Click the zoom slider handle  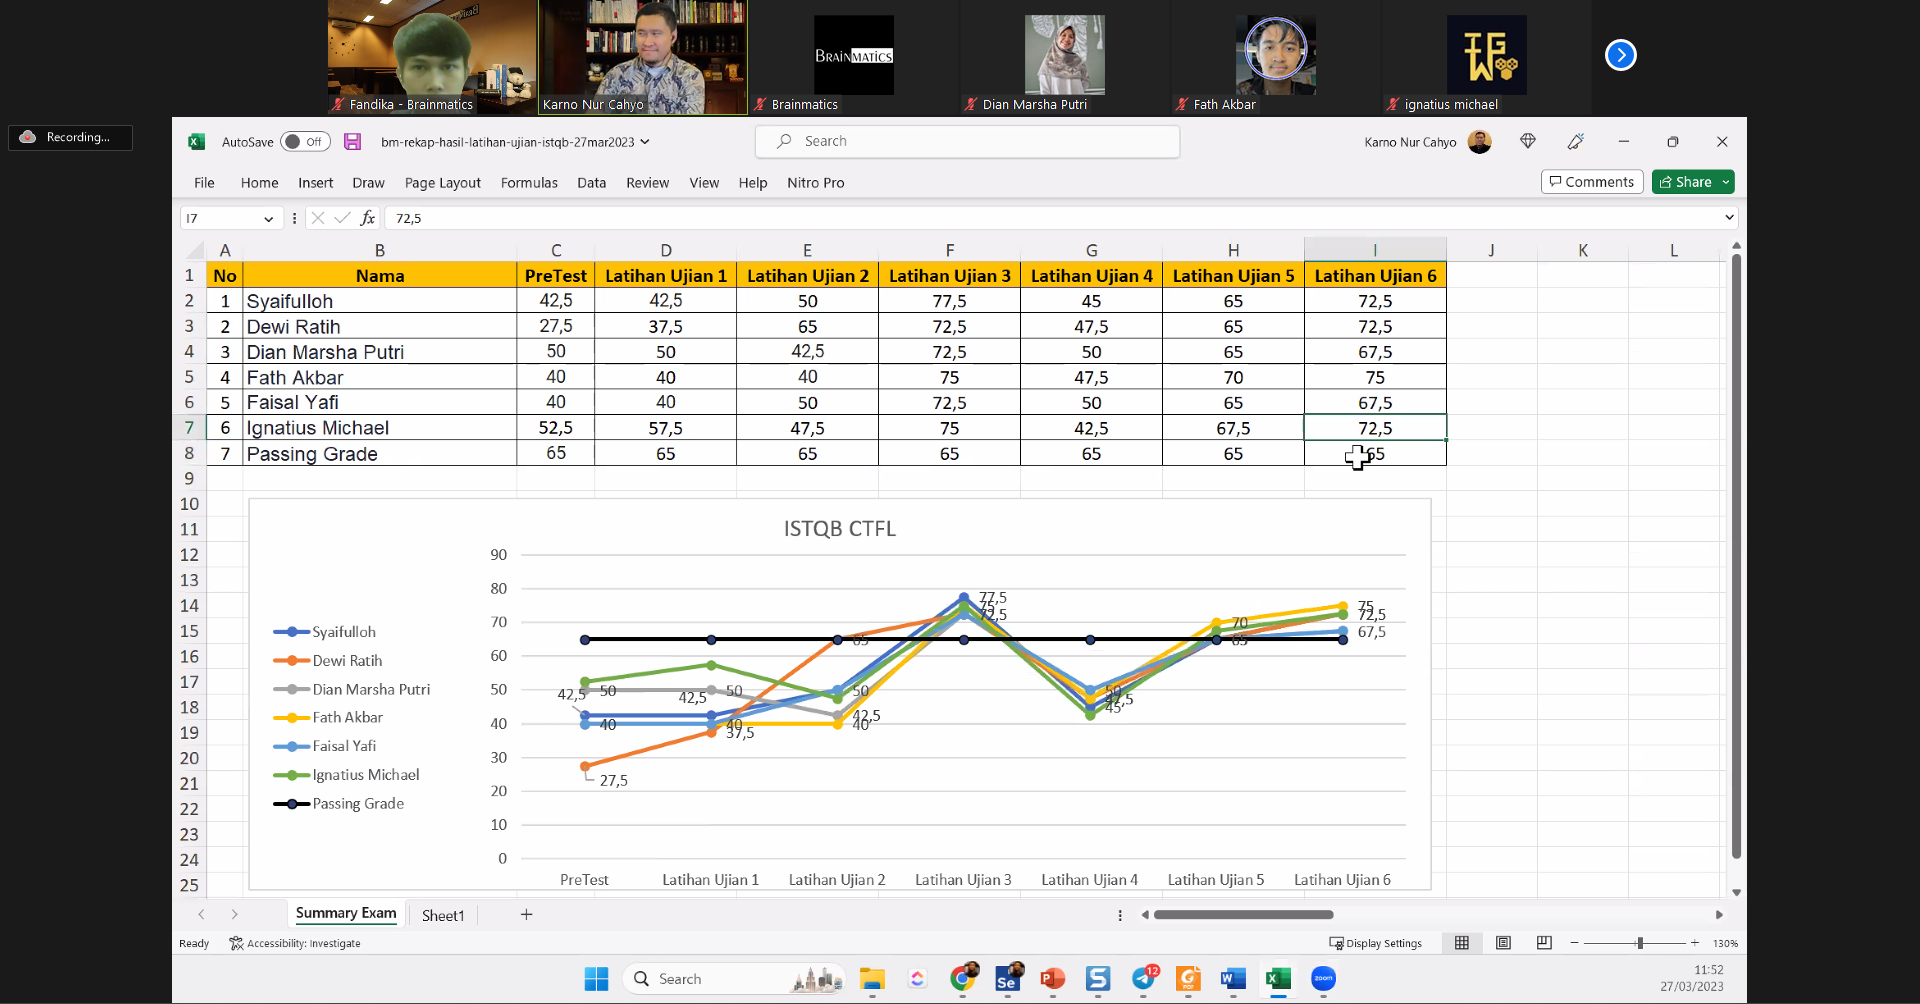[x=1640, y=943]
